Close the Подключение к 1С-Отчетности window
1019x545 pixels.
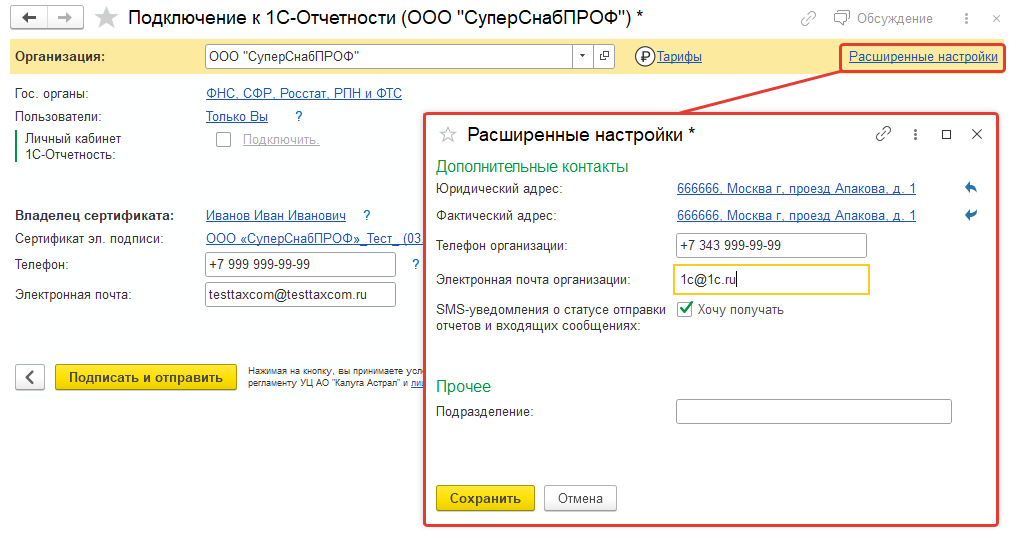[x=996, y=19]
